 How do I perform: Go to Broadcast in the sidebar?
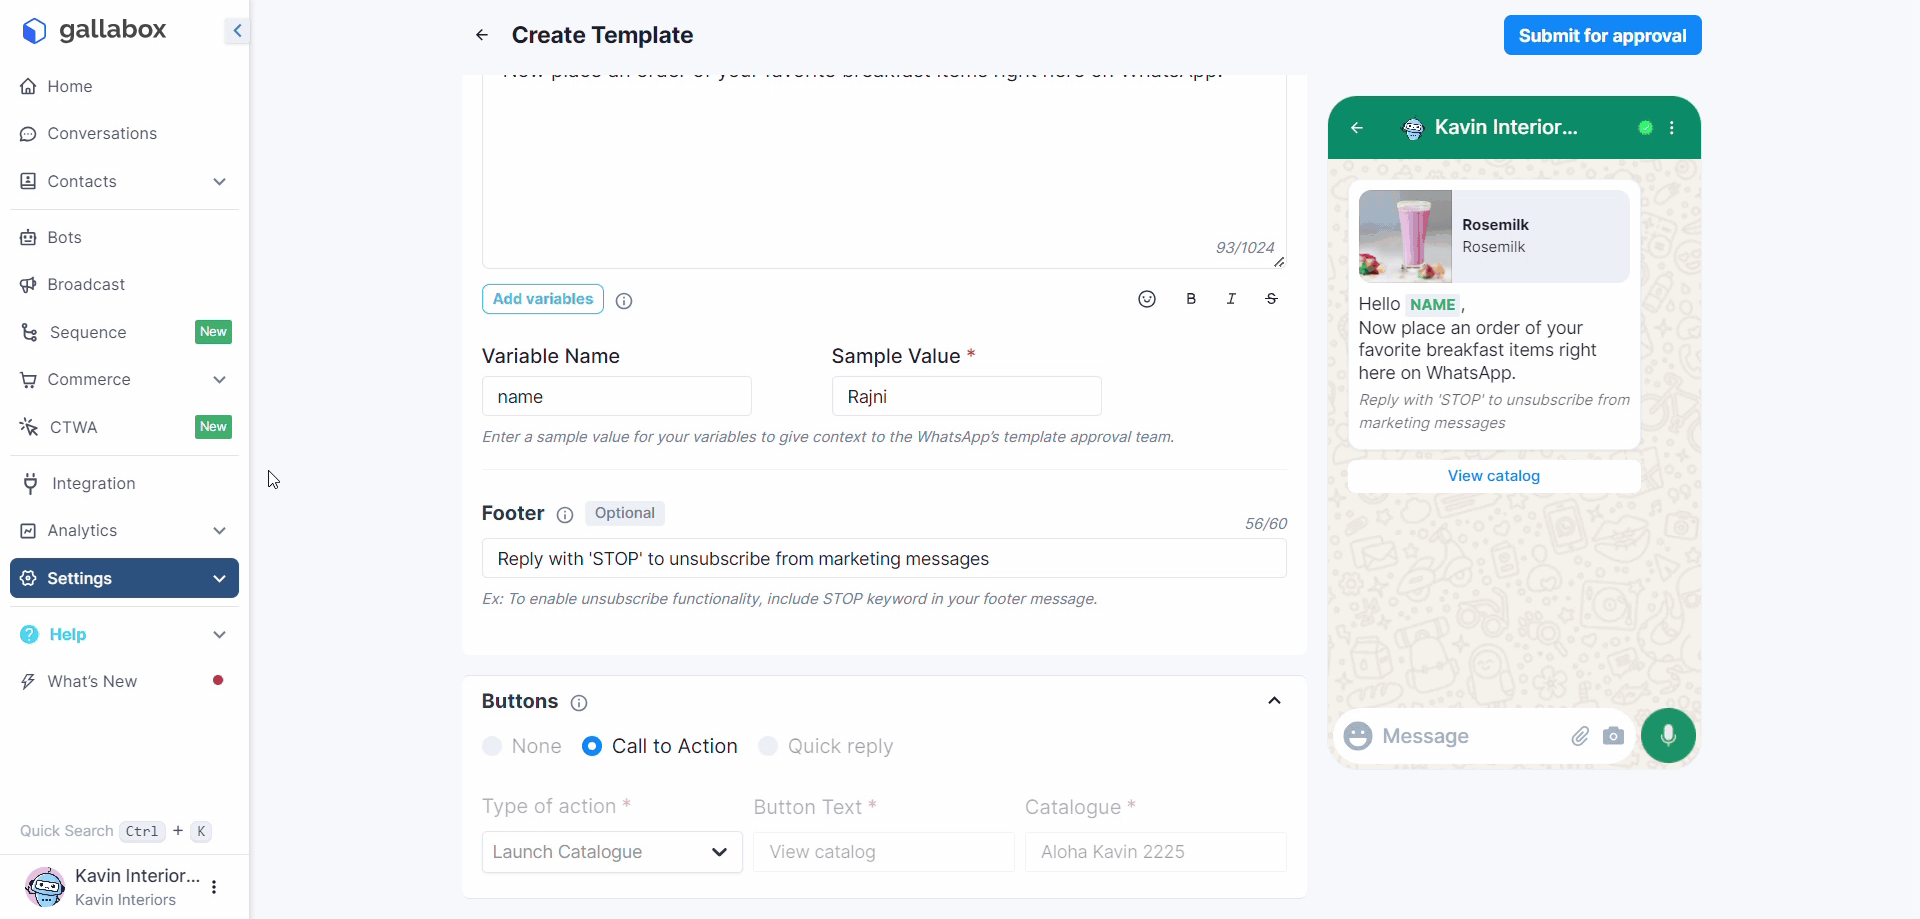[86, 285]
